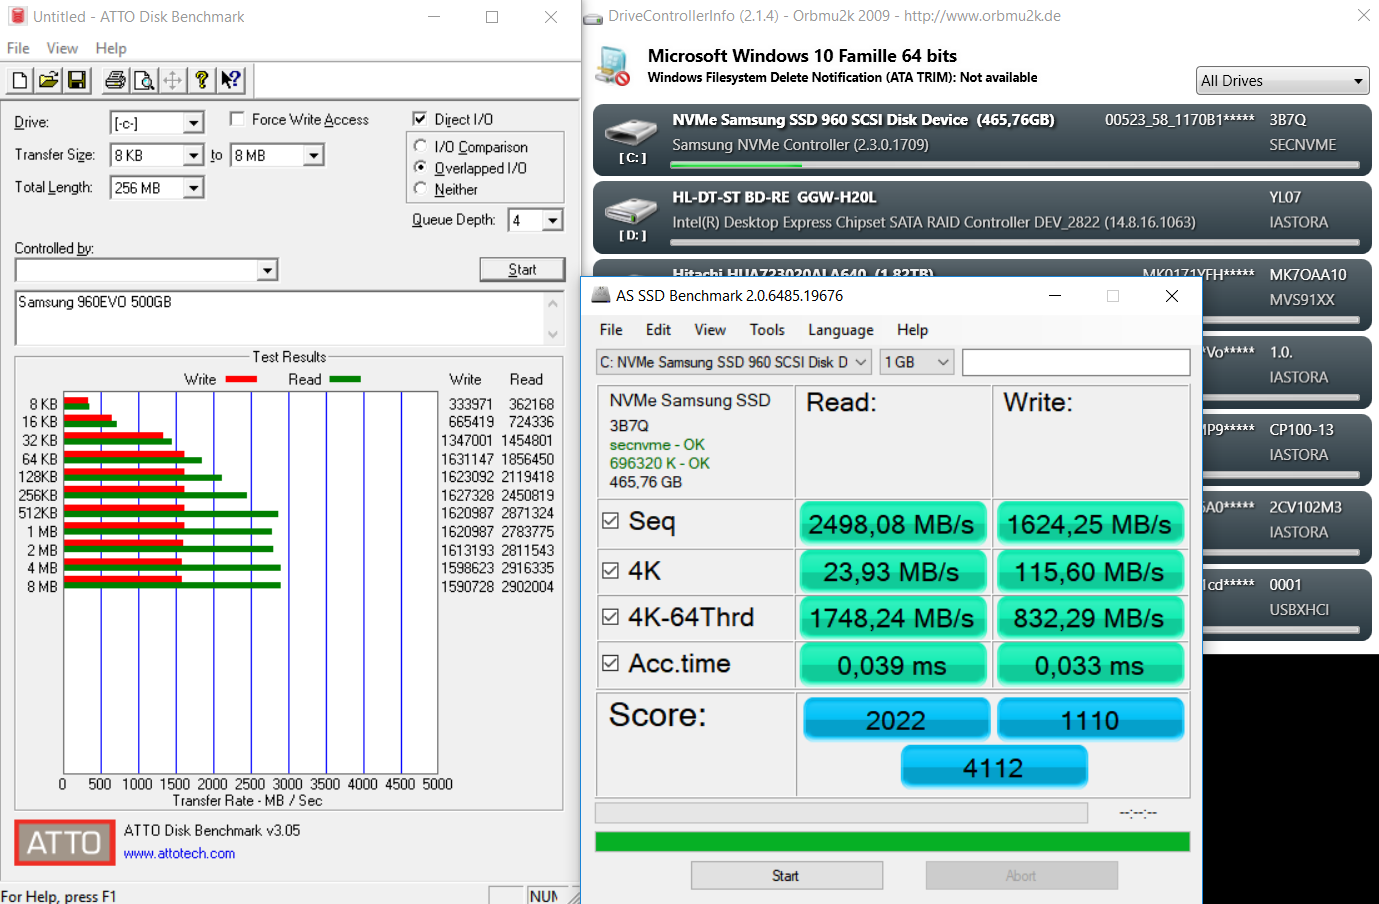Toggle the Direct I/O checkbox
This screenshot has width=1379, height=904.
coord(420,119)
